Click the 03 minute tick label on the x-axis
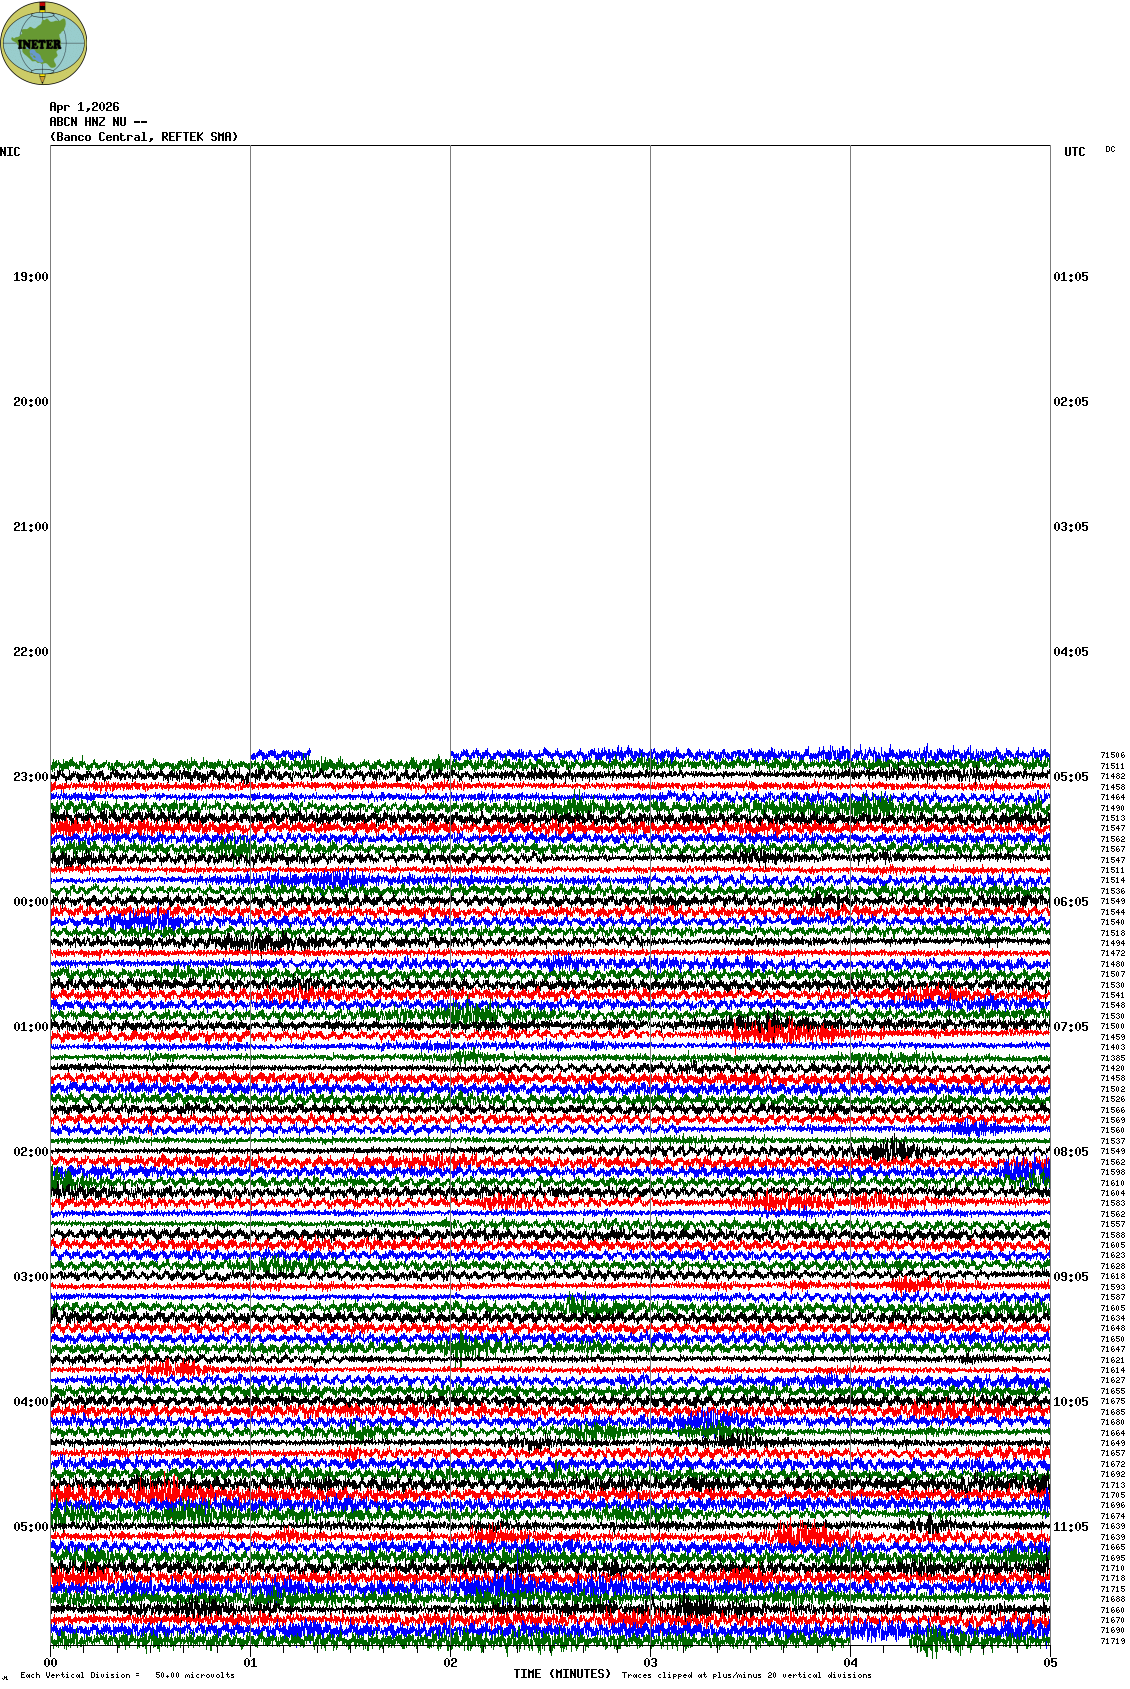The height and width of the screenshot is (1689, 1130). (650, 1663)
